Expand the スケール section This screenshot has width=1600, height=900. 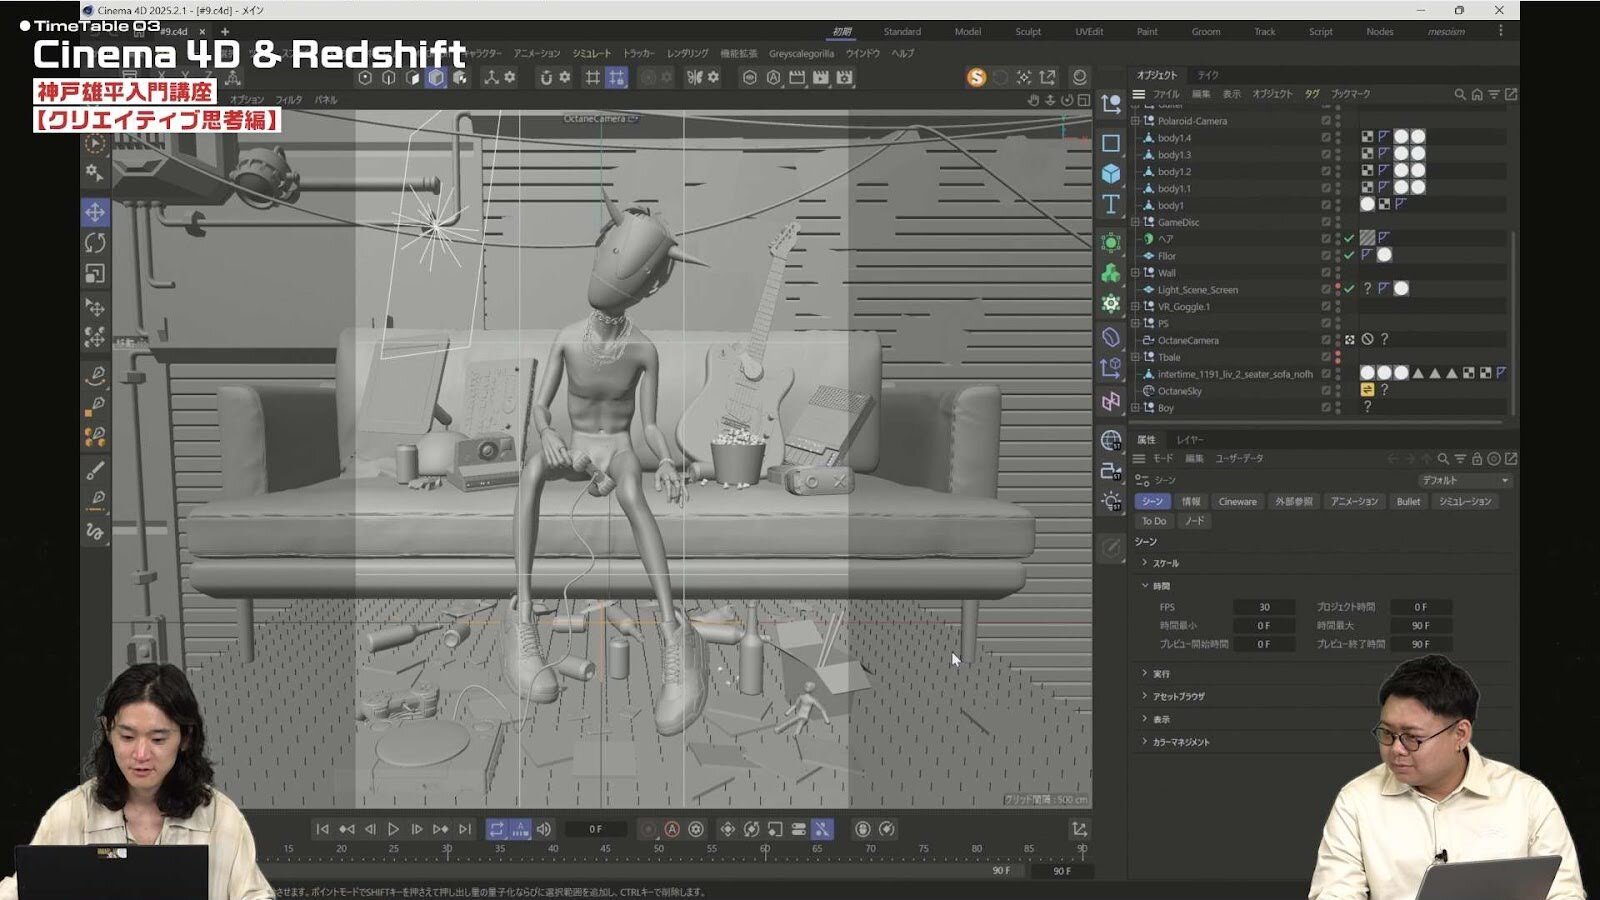pyautogui.click(x=1145, y=563)
